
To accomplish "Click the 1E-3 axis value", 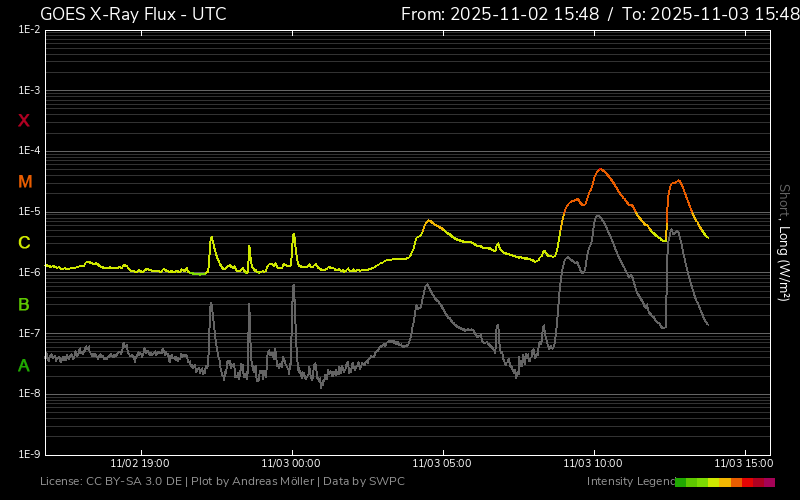I will pyautogui.click(x=29, y=90).
